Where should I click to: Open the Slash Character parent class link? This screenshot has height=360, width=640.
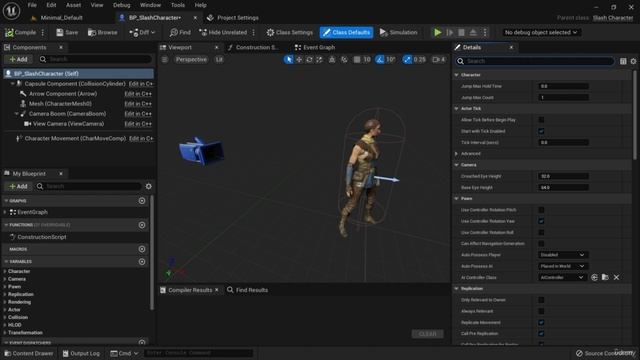(613, 18)
